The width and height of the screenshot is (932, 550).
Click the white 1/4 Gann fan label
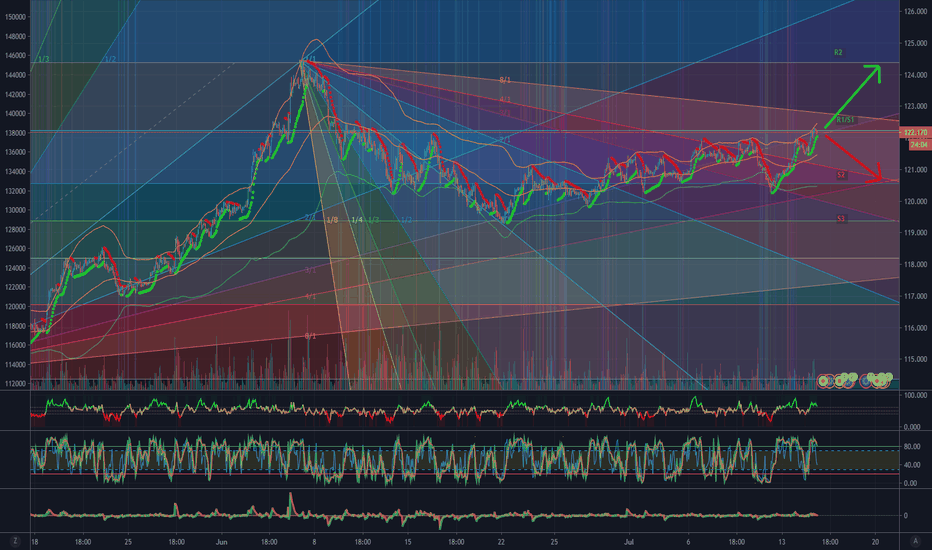357,220
